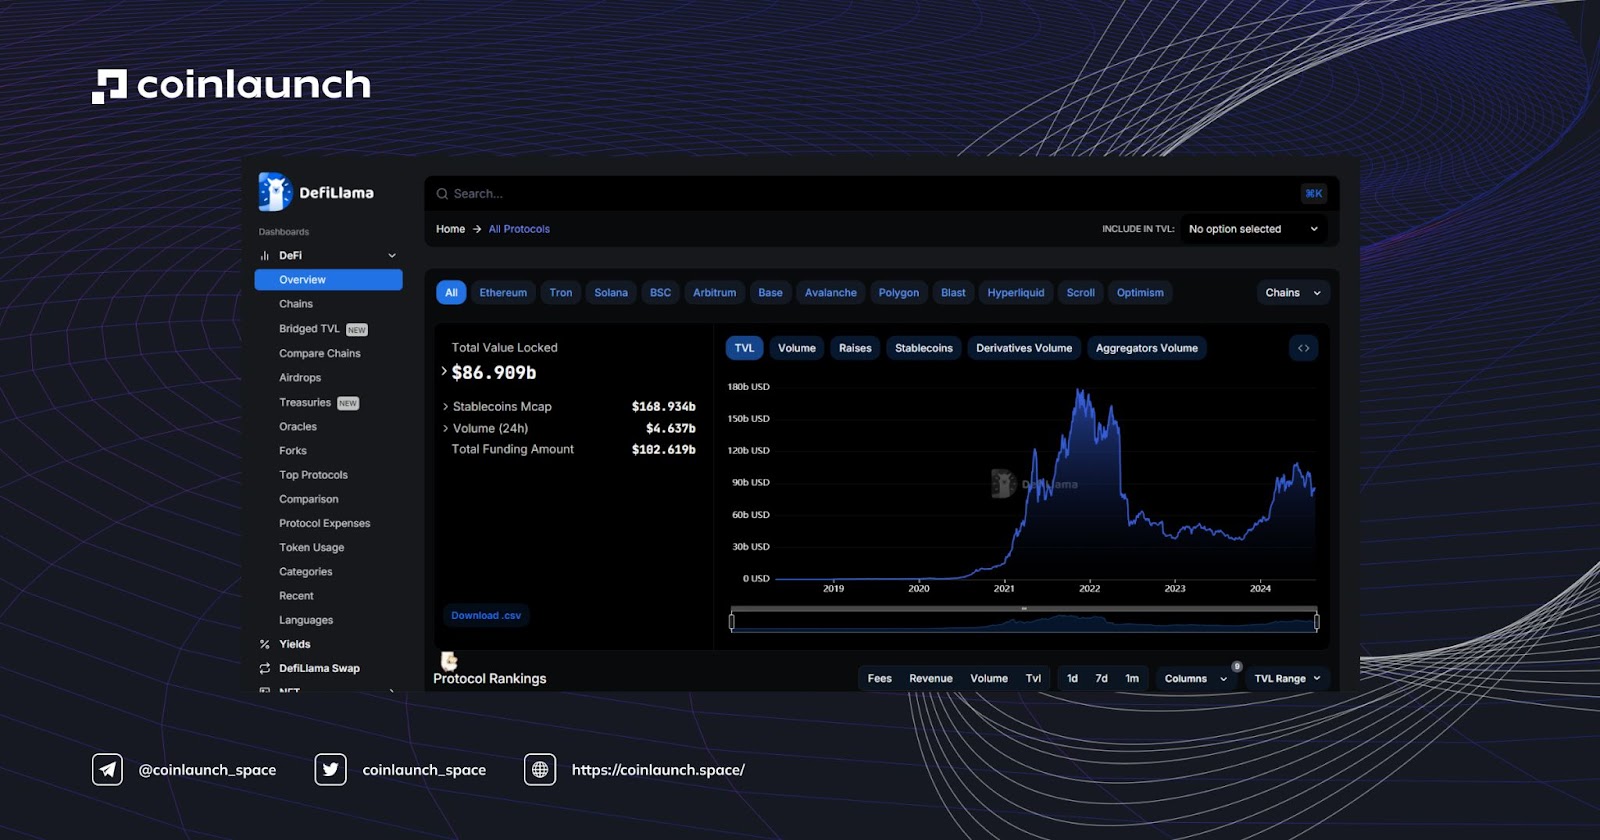Screen dimensions: 1600x840
Task: Click left handle of chart range slider
Action: click(x=732, y=622)
